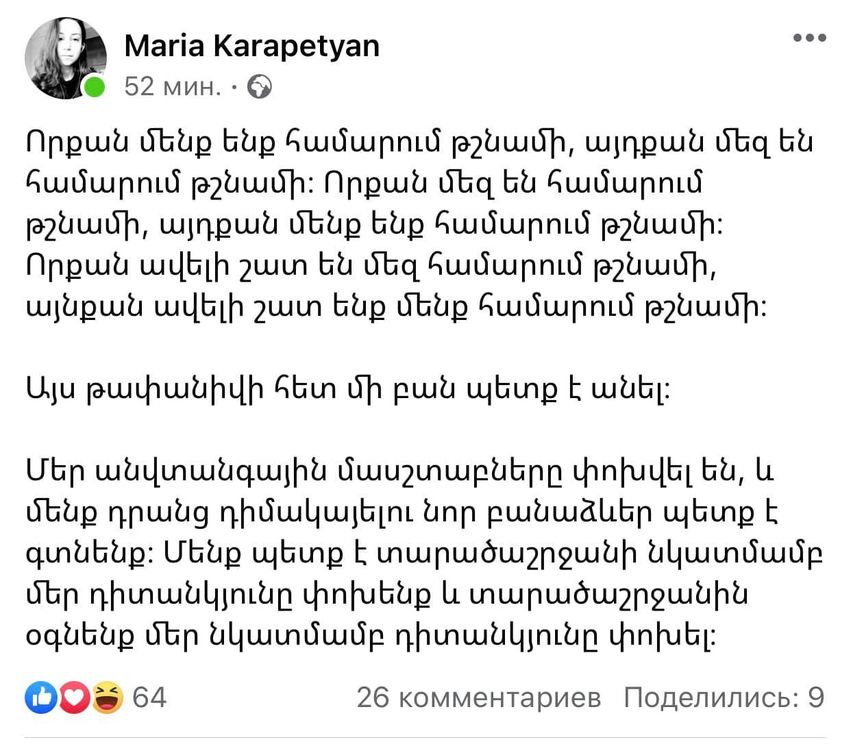Click the laughing Haha reaction icon
This screenshot has width=851, height=753.
tap(105, 697)
